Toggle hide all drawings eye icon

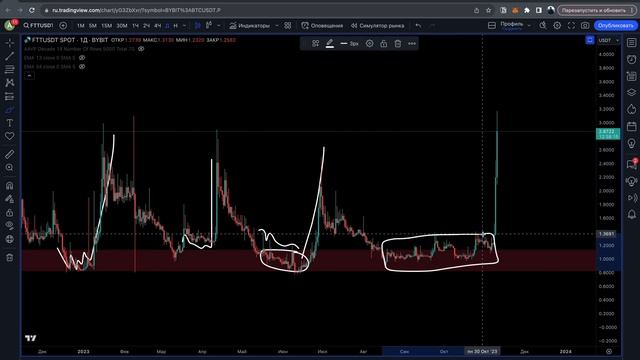pos(9,226)
